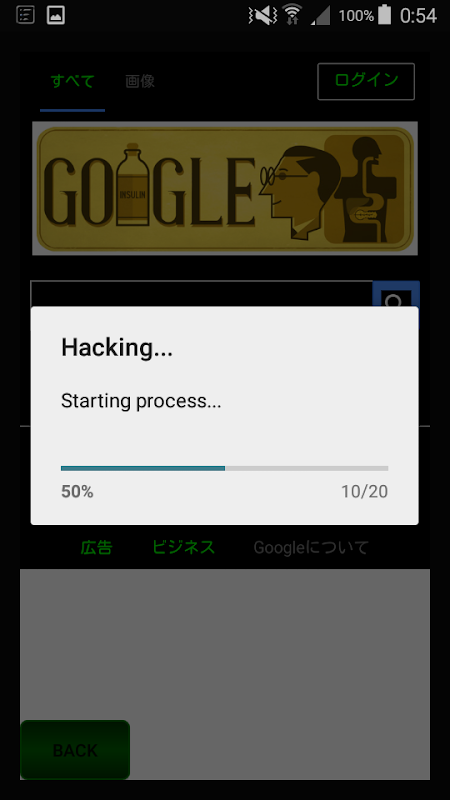Tap the vibrate mute status icon
Screen dimensions: 450x800
(263, 15)
